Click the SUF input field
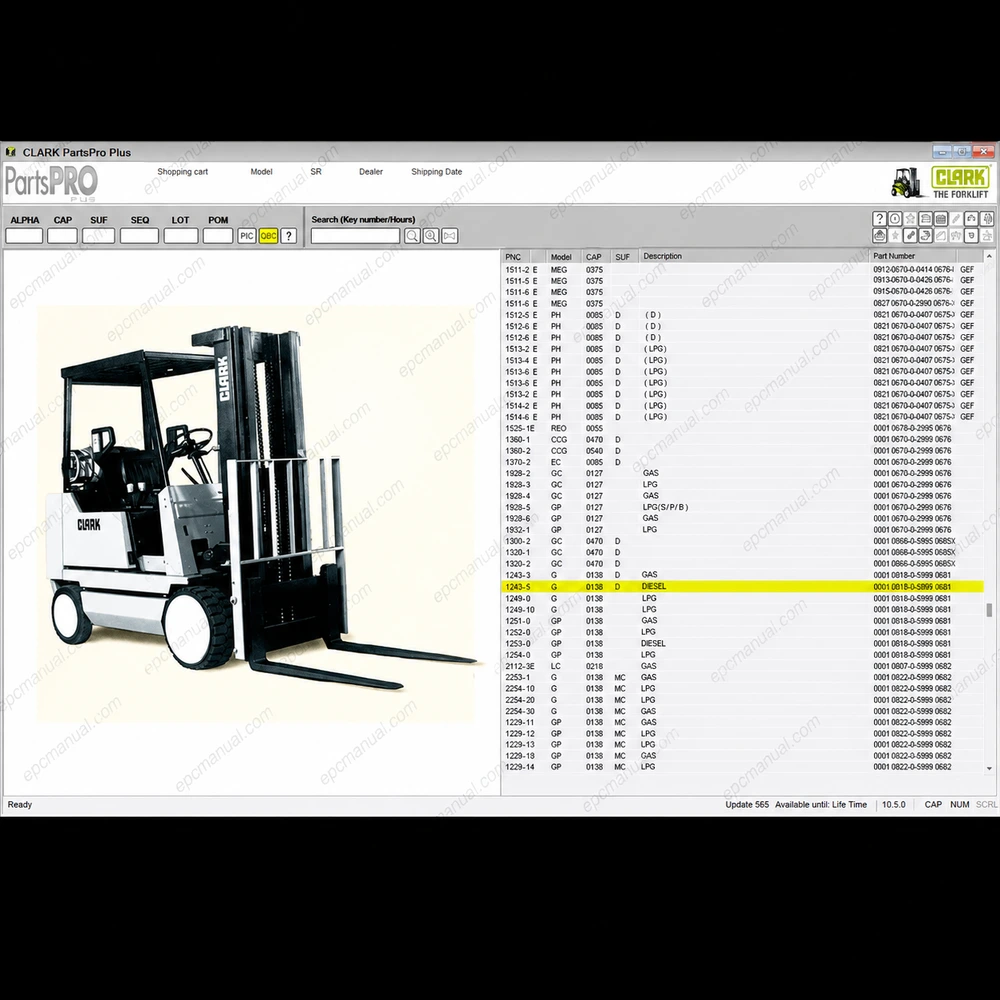Image resolution: width=1000 pixels, height=1000 pixels. pos(99,236)
